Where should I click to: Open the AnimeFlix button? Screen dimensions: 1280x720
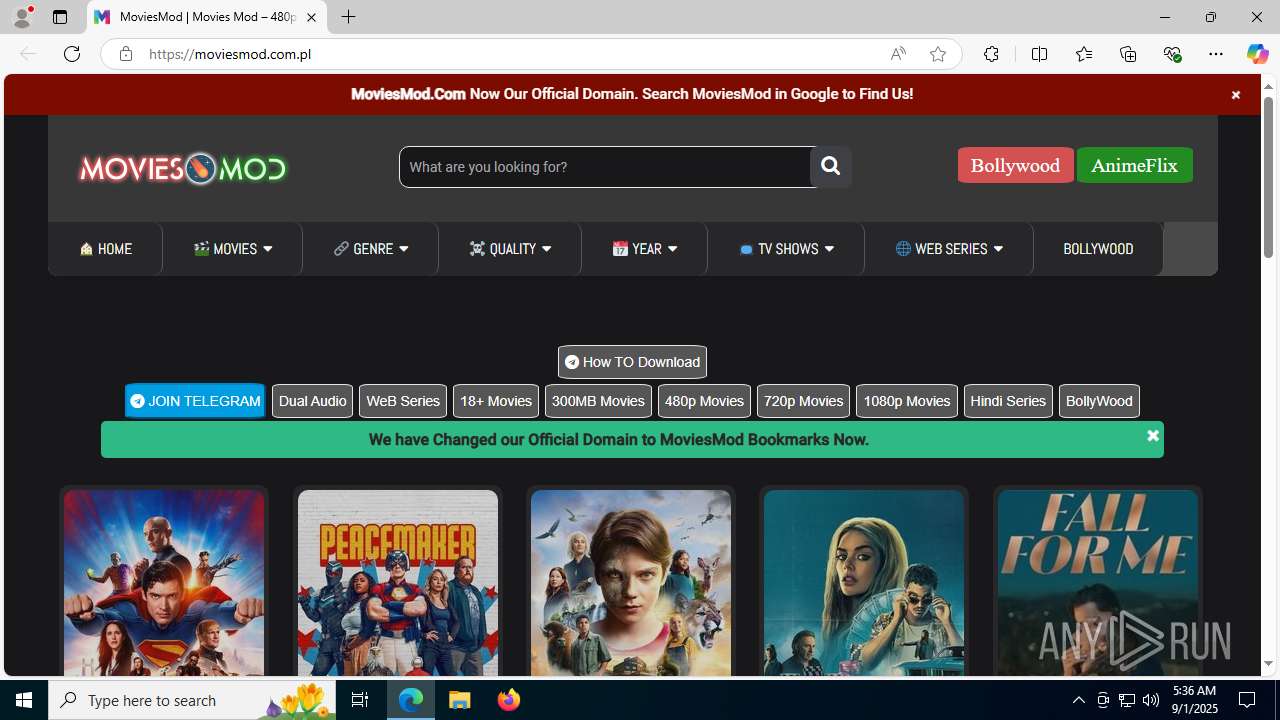pos(1134,166)
